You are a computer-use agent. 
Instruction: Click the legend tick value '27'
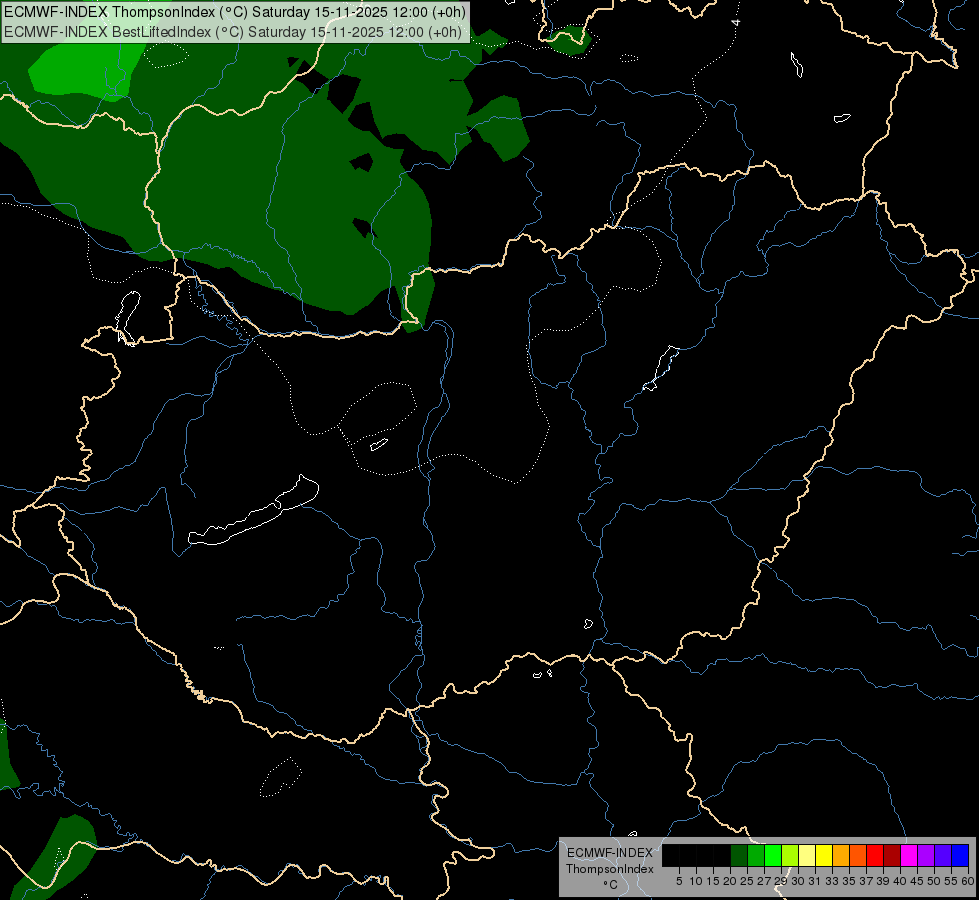[x=764, y=881]
